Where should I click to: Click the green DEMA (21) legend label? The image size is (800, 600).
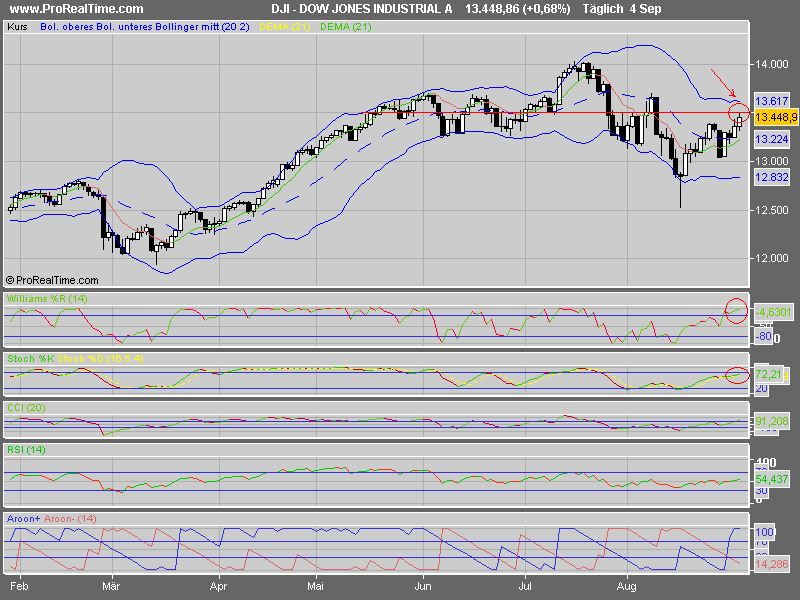(345, 27)
